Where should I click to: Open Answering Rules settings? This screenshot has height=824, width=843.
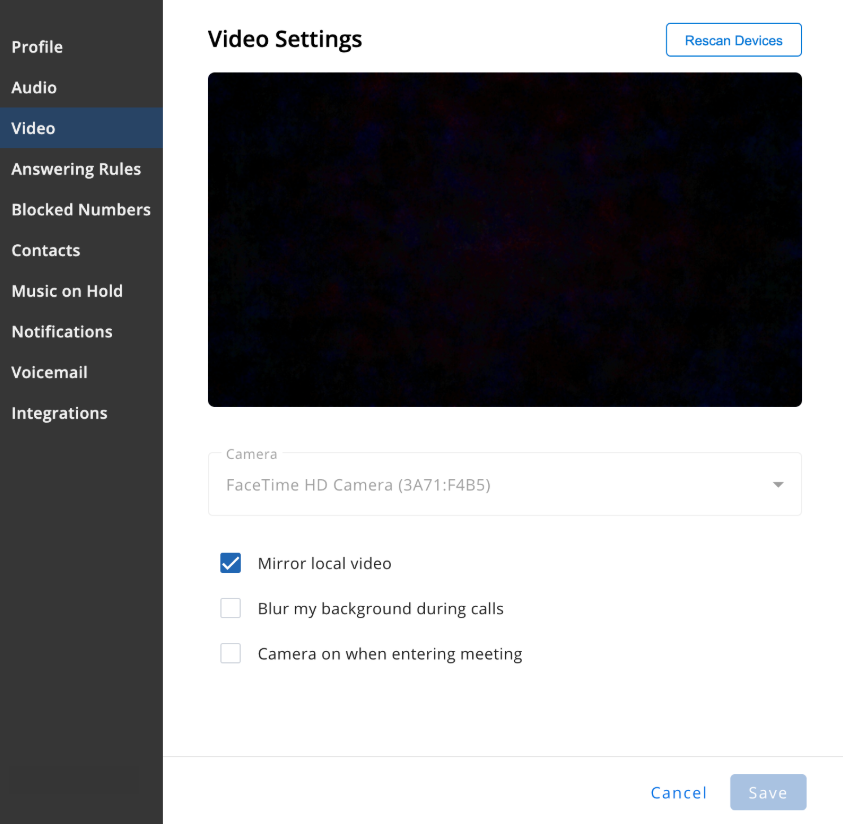81,169
